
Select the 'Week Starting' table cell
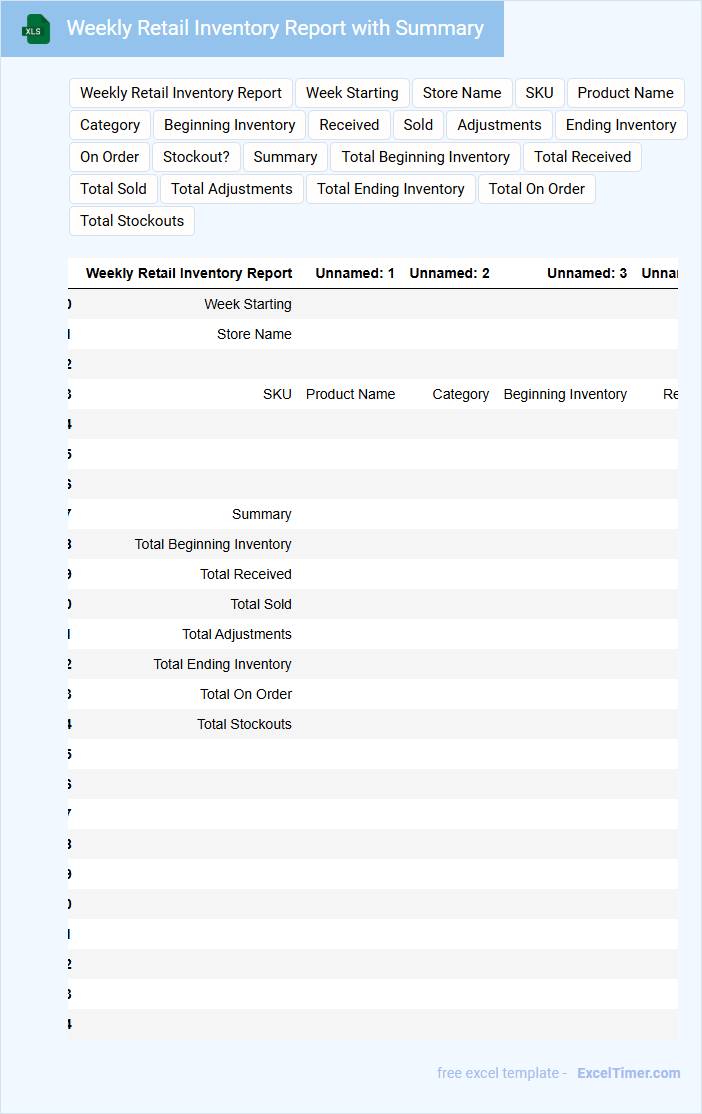(248, 304)
